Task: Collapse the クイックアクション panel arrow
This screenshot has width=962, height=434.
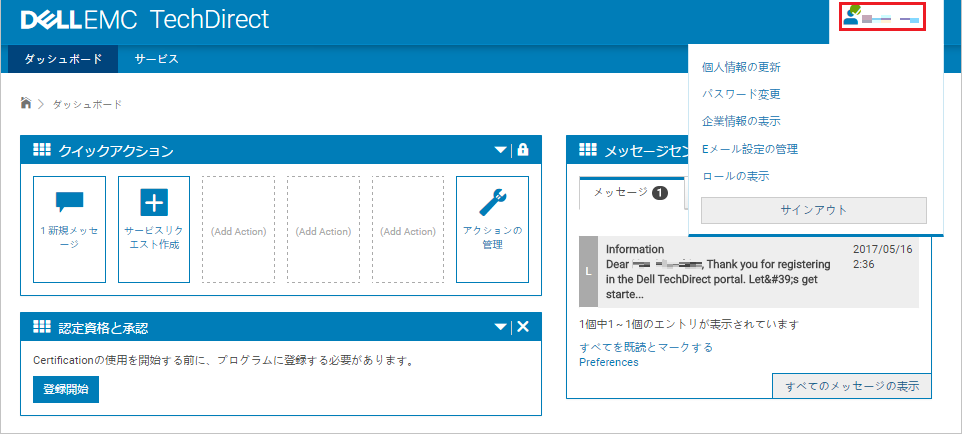Action: pyautogui.click(x=501, y=150)
